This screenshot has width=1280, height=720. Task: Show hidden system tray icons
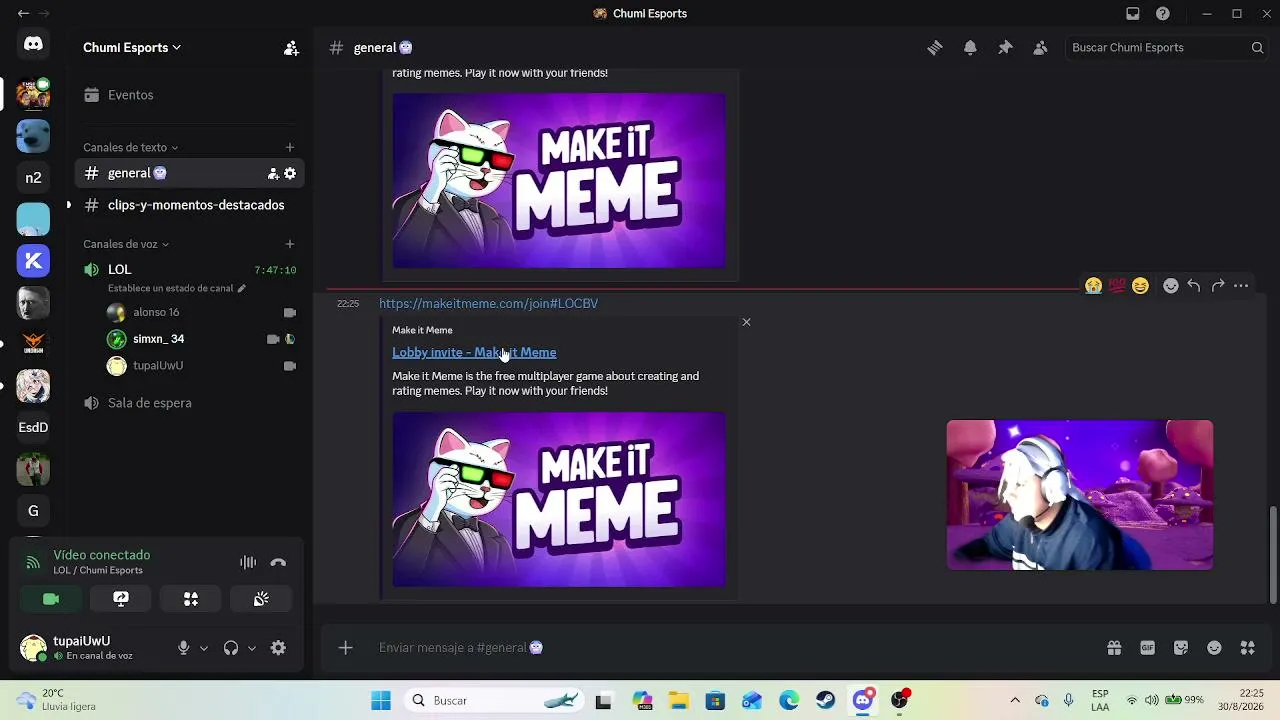click(1015, 700)
